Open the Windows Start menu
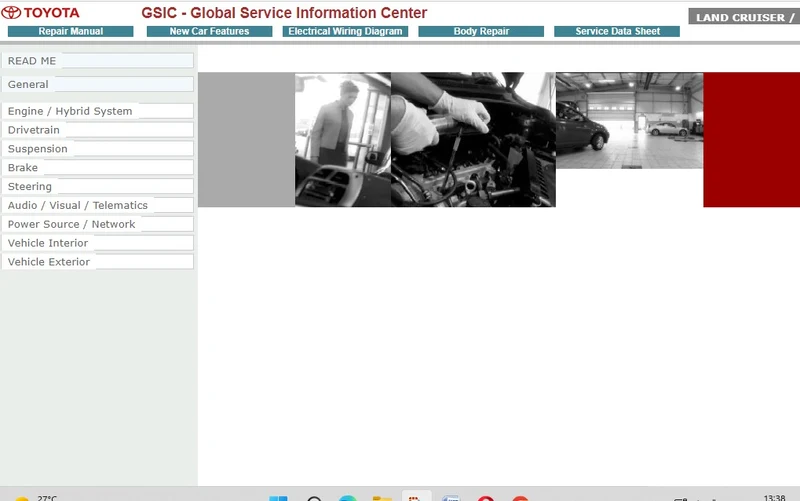Screen dimensions: 800x501 279,498
